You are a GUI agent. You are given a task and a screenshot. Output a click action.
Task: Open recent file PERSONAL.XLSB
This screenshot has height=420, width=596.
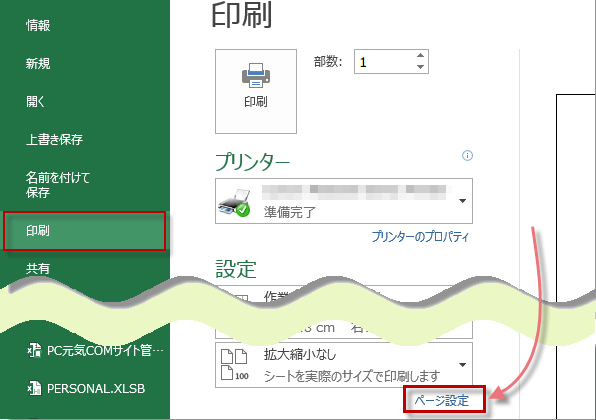tap(86, 388)
